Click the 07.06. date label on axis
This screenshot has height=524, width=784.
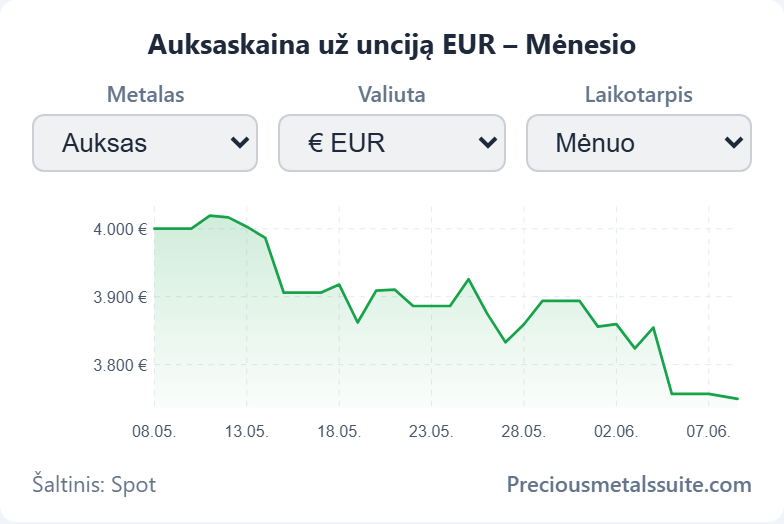(708, 431)
